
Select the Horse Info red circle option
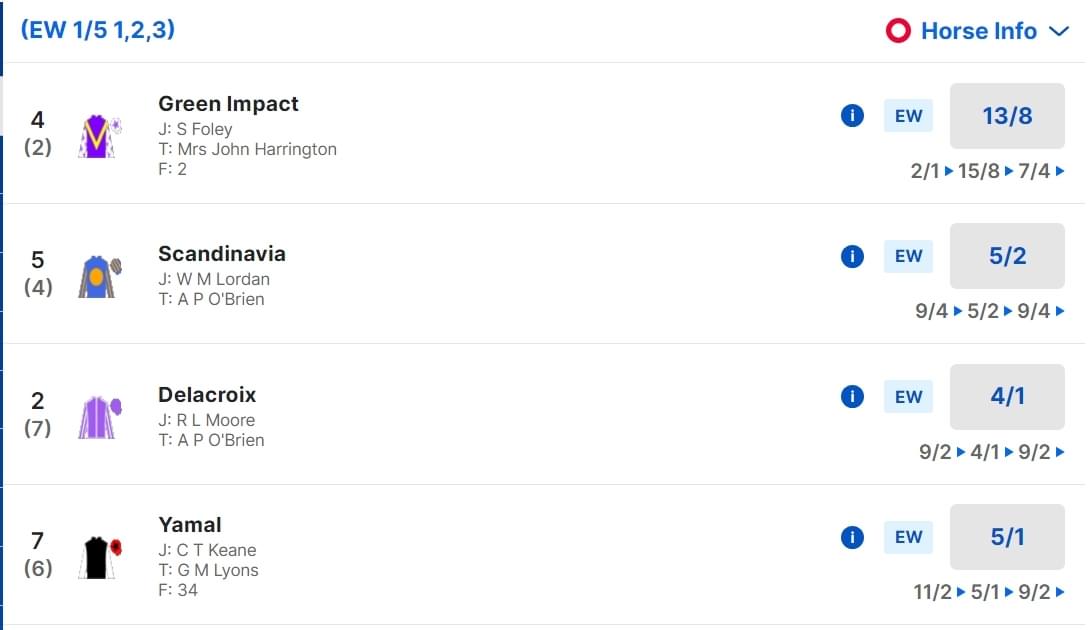coord(898,31)
